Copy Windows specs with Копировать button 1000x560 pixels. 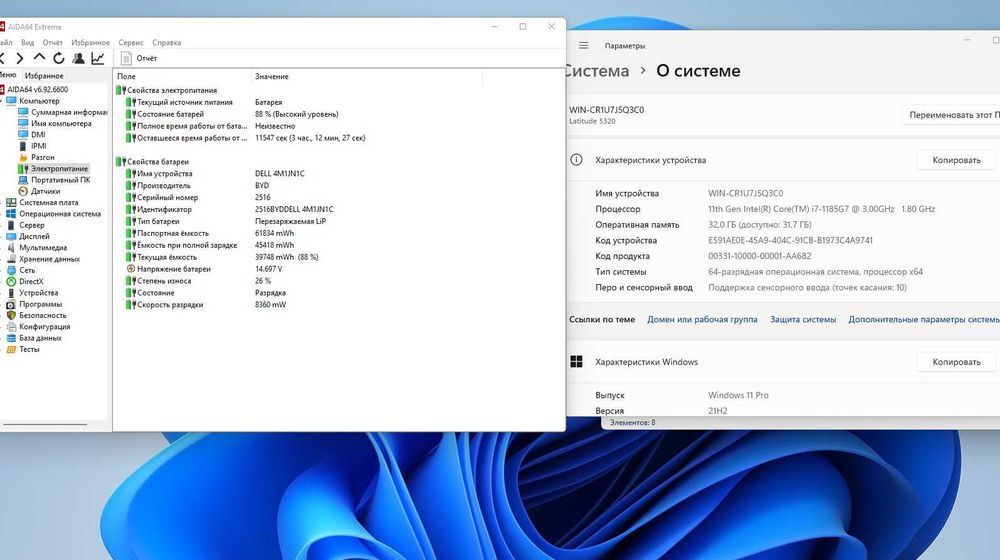[956, 362]
